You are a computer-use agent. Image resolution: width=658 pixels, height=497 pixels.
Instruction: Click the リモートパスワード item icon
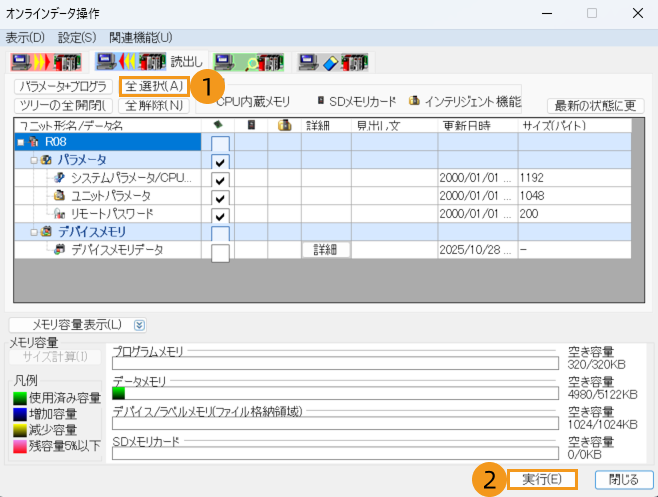pyautogui.click(x=59, y=214)
